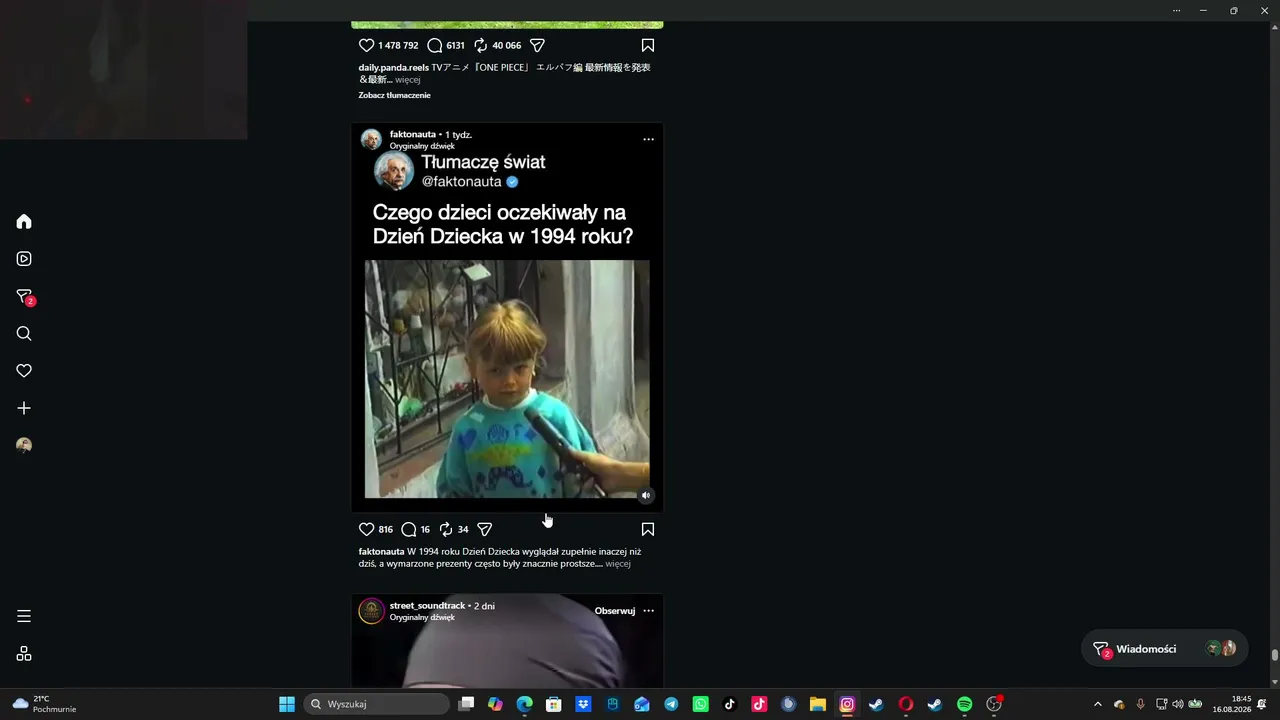
Task: Open the Meta apps grid icon
Action: tap(24, 654)
